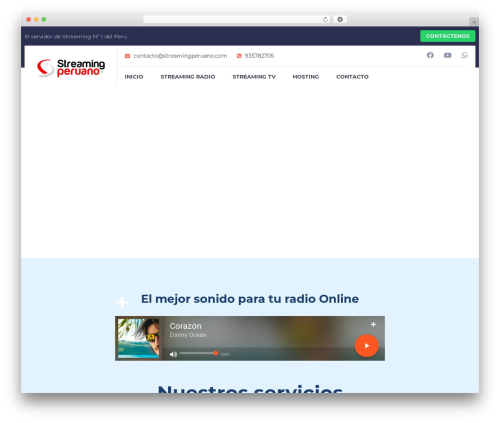Click the plus icon in player
Viewport: 500px width, 423px height.
(373, 324)
